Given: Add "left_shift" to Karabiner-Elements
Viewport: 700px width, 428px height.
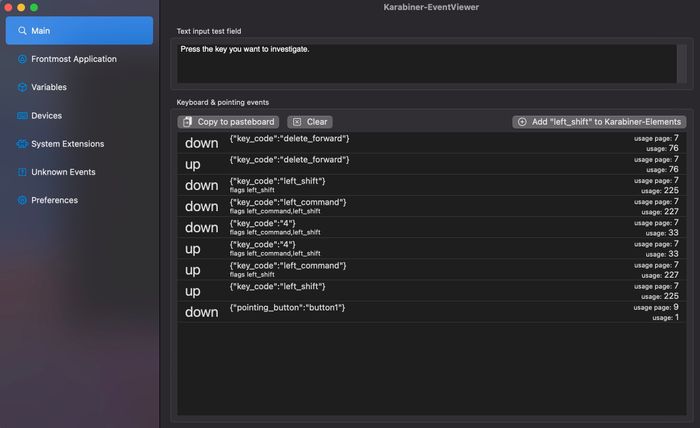Looking at the screenshot, I should [x=599, y=122].
